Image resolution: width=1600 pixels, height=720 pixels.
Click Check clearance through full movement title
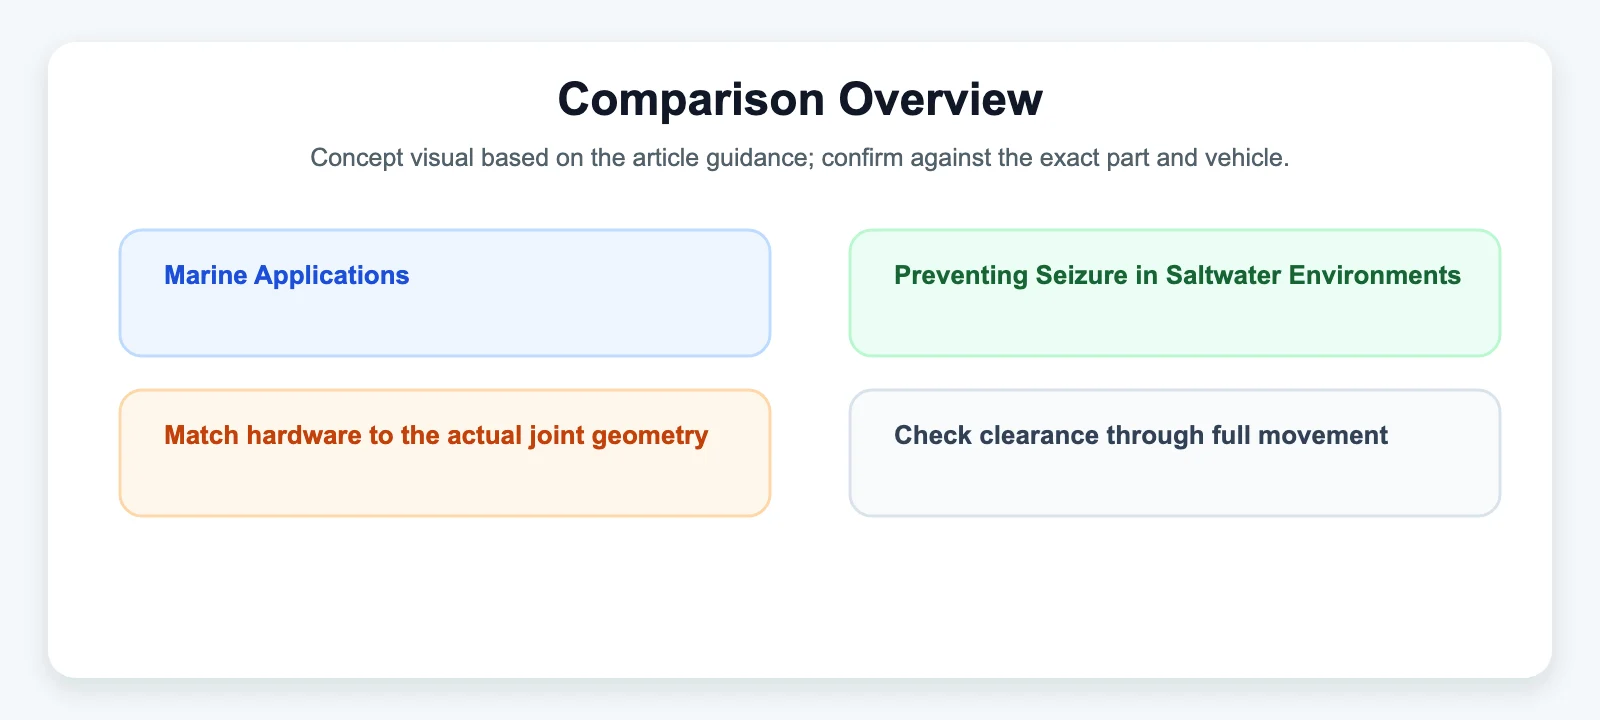(x=1141, y=435)
